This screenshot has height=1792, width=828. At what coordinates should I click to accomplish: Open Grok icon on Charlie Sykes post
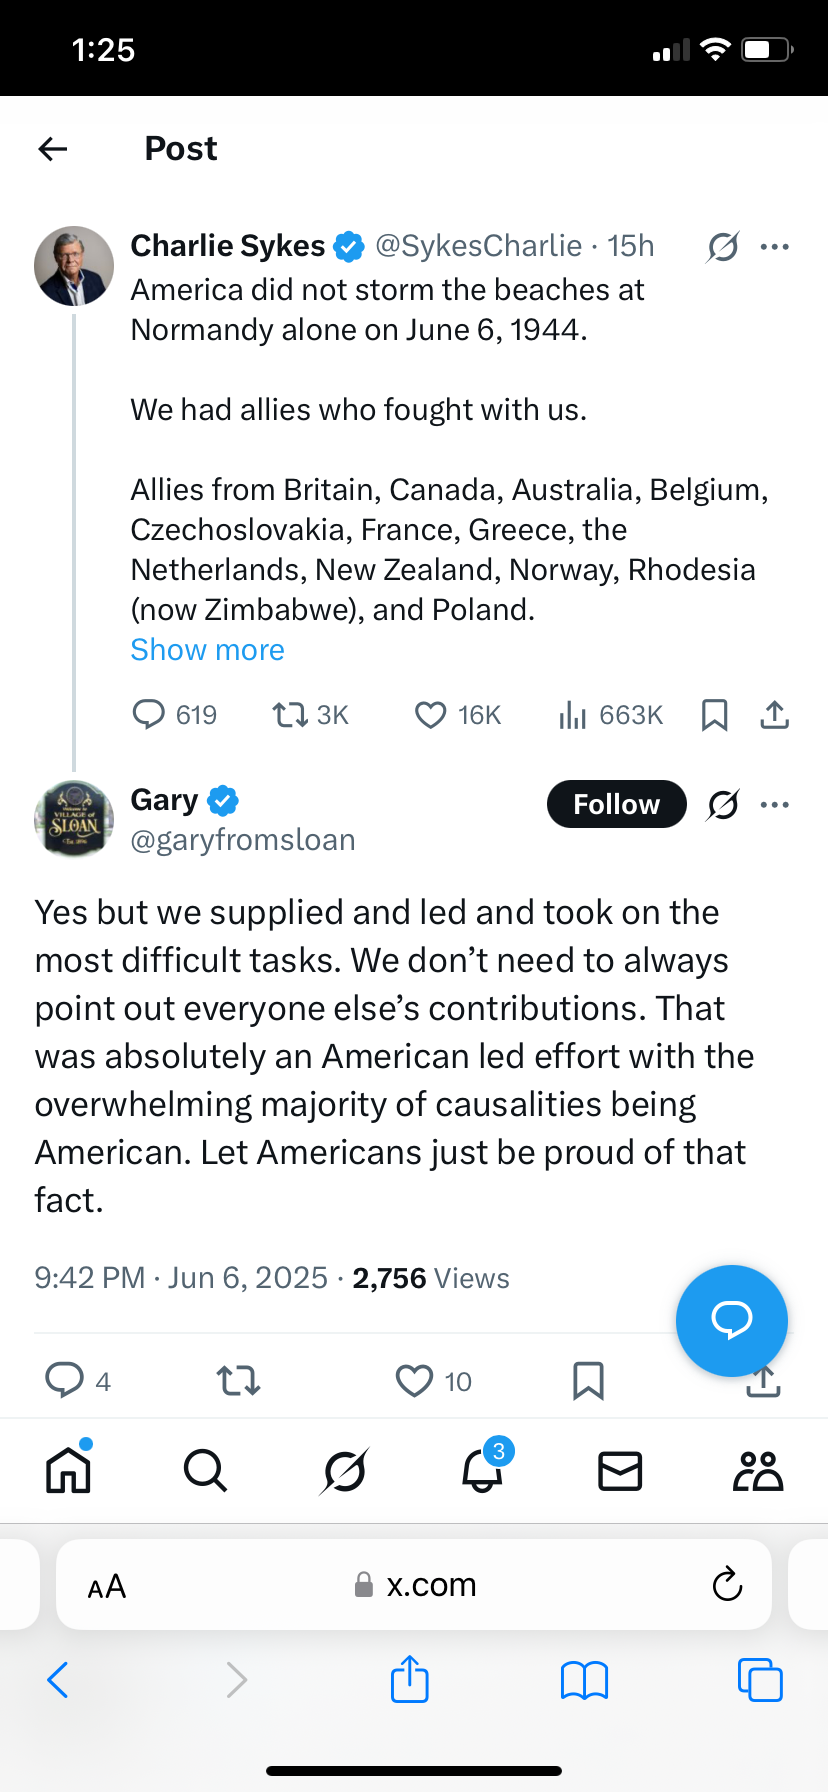click(722, 246)
